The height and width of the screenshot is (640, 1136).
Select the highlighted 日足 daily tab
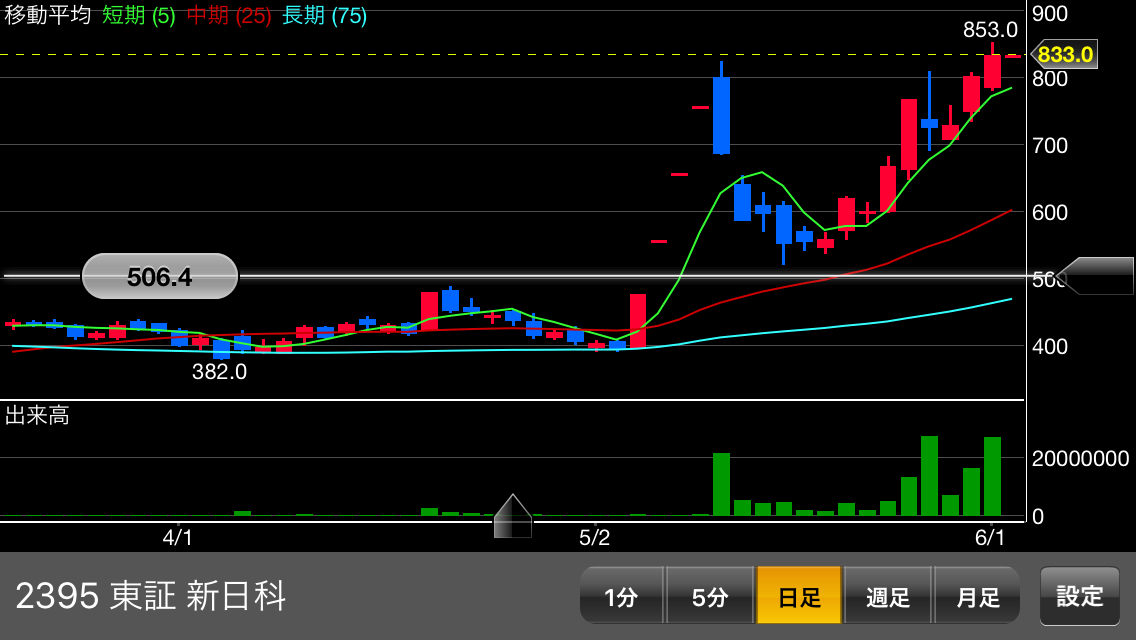799,596
